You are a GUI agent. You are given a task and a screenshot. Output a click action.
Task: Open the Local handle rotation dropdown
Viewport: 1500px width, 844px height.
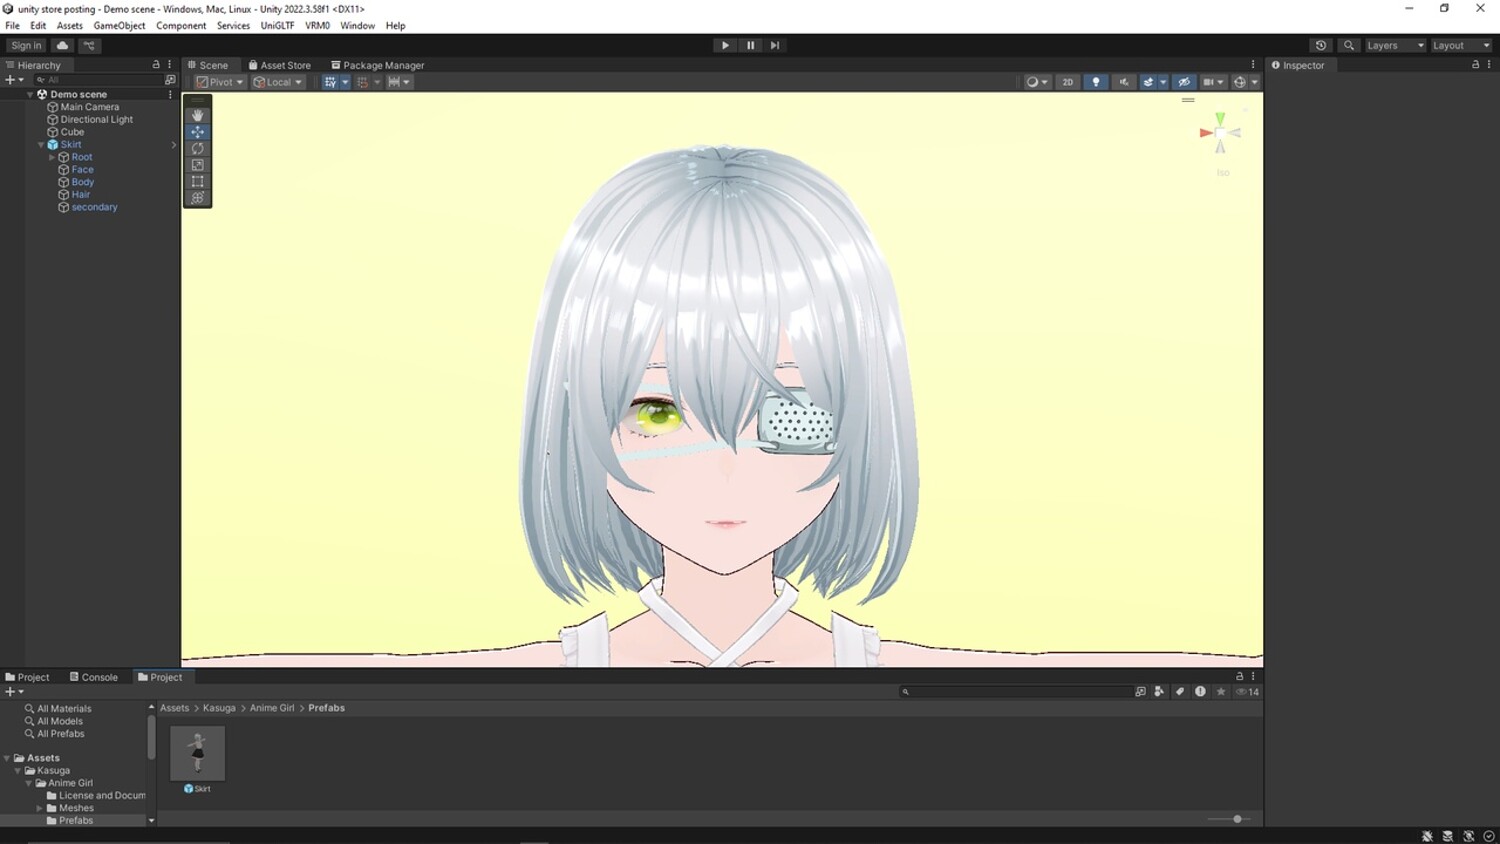coord(278,82)
